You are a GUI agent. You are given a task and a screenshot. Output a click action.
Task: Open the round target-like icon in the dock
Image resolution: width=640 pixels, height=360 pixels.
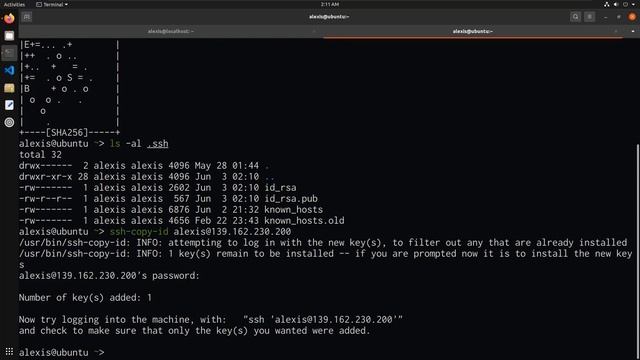[9, 122]
